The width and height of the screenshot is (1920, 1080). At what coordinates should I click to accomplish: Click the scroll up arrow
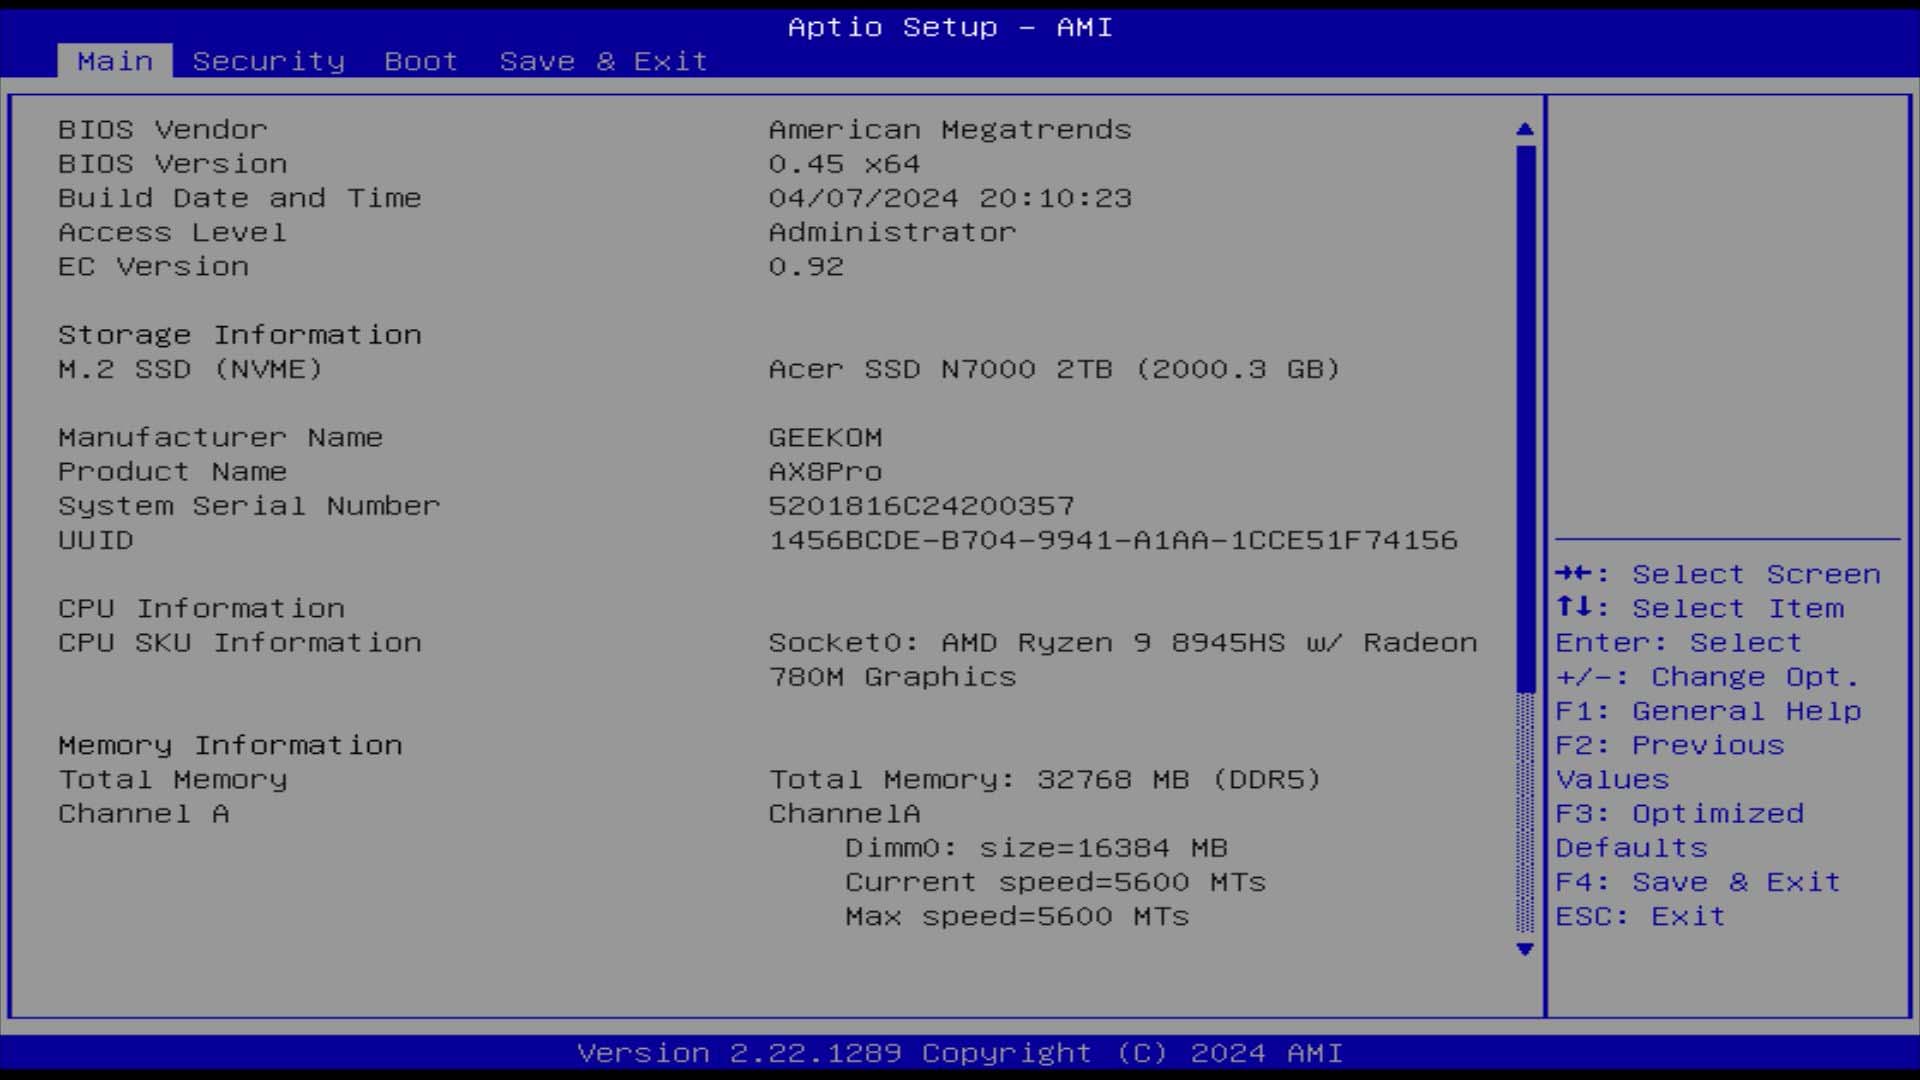(x=1524, y=129)
